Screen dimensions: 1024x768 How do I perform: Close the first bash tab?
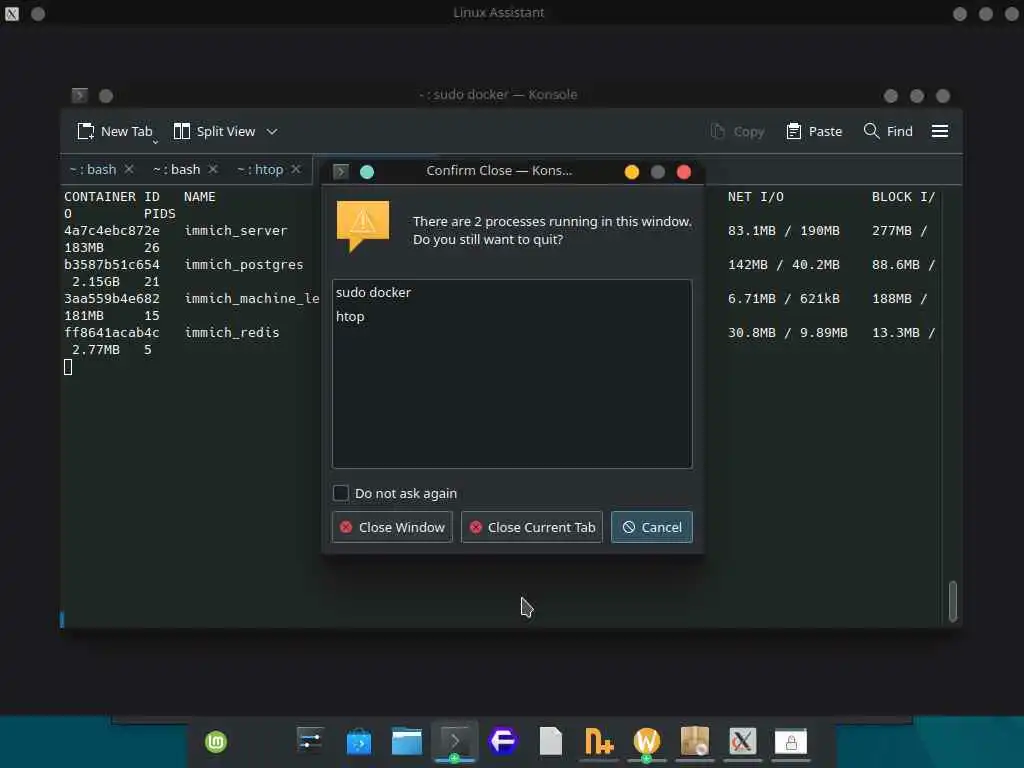(x=129, y=169)
